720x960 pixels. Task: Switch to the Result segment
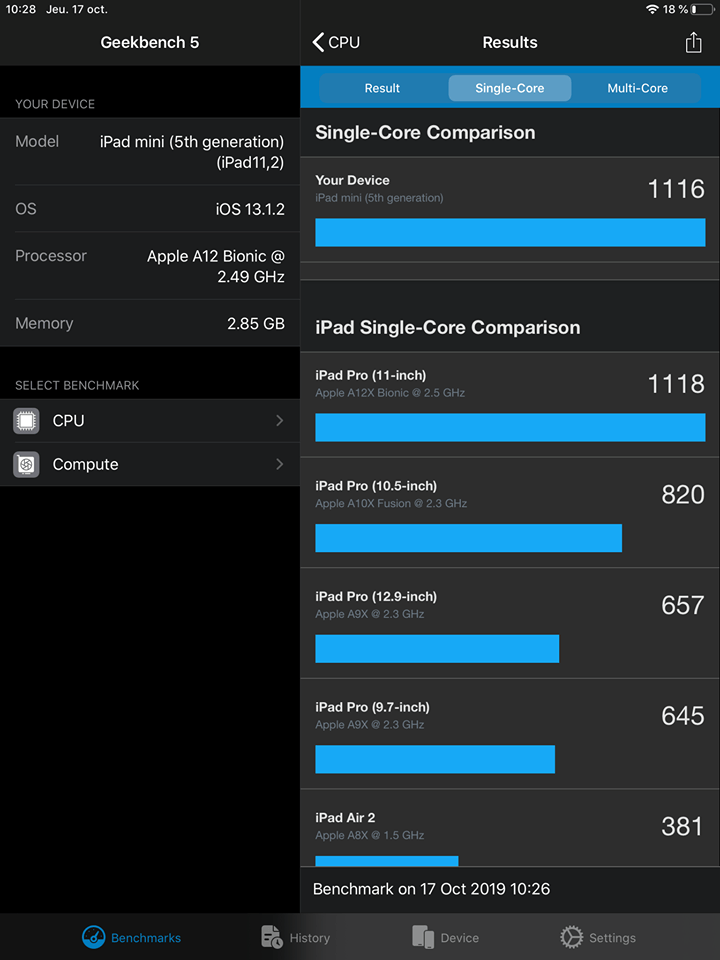click(382, 88)
